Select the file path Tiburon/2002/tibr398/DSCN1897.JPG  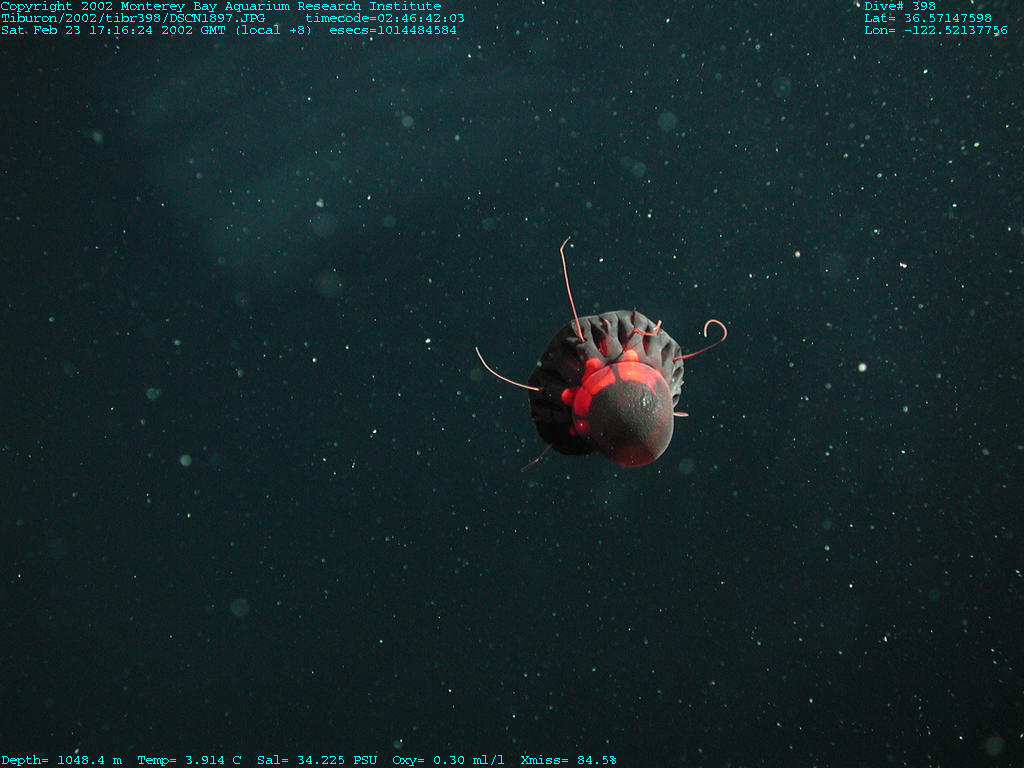(133, 18)
